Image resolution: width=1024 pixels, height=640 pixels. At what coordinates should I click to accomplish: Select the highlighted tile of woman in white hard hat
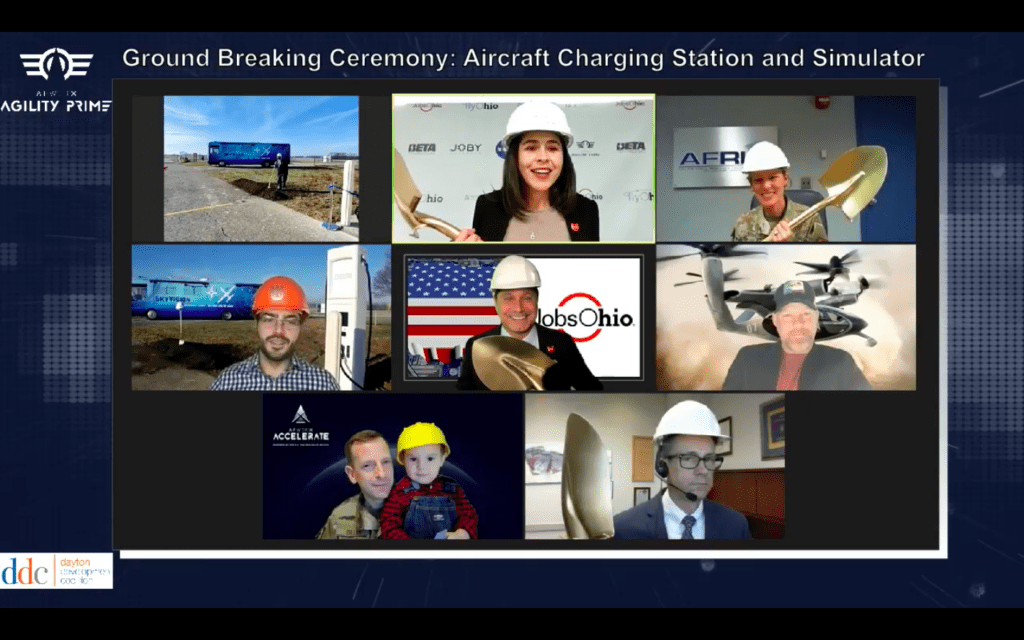coord(524,168)
